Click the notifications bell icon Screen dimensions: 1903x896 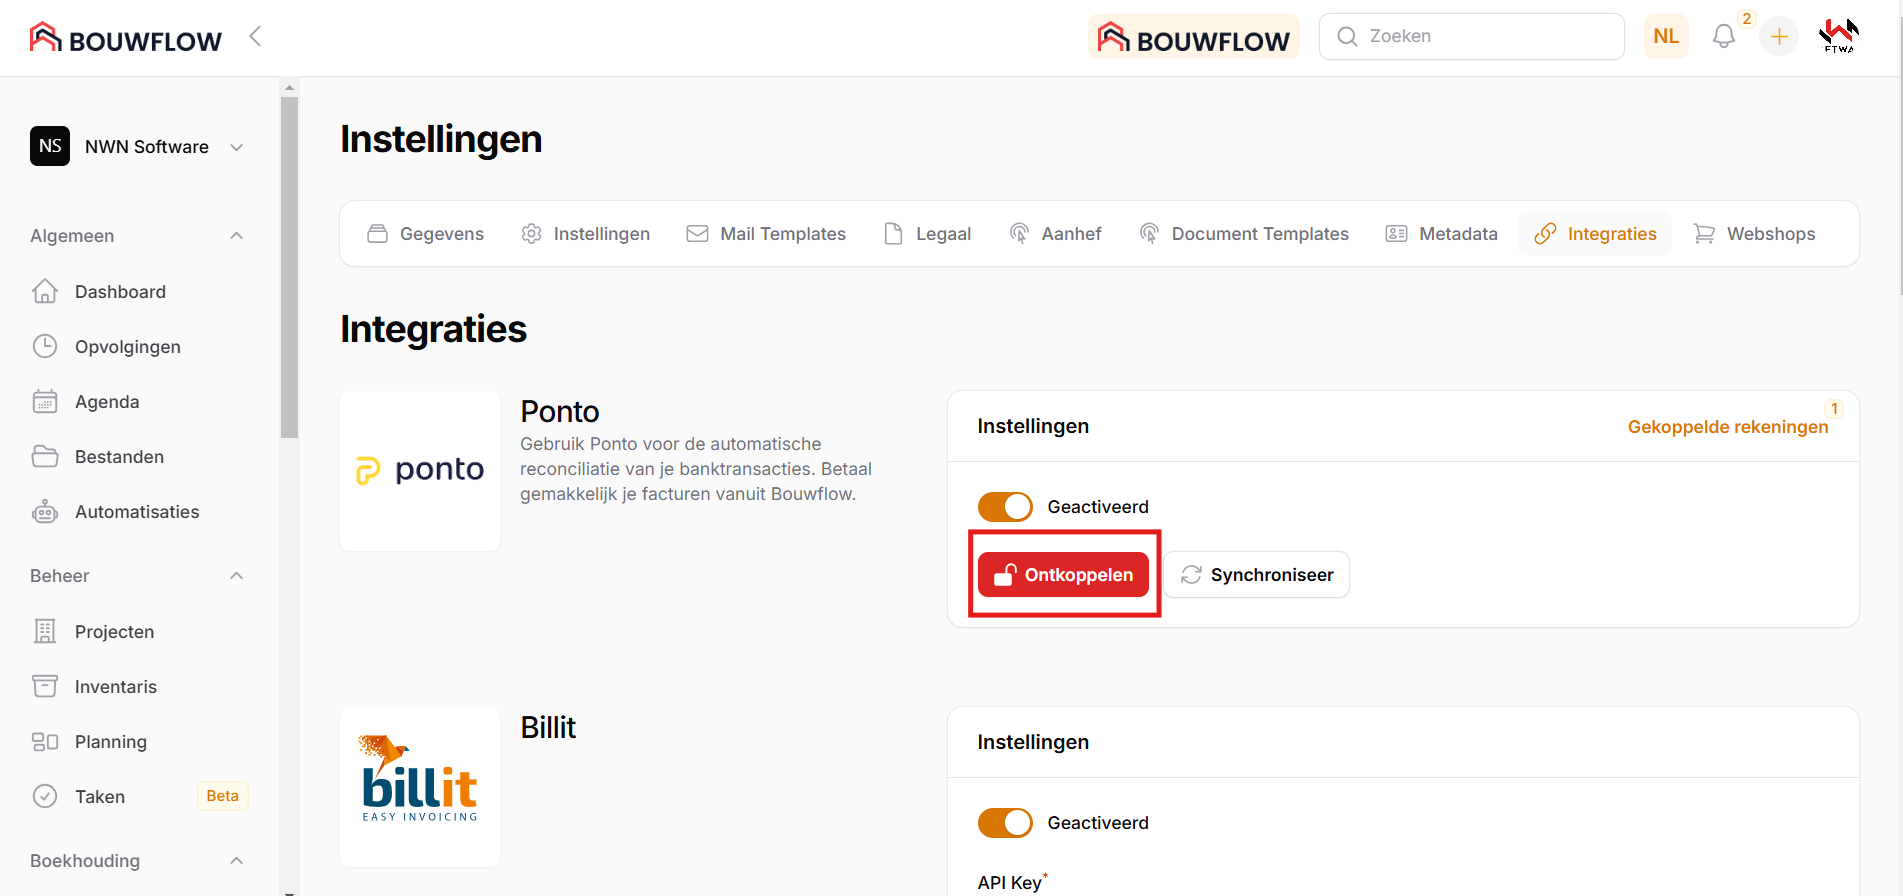(x=1723, y=37)
